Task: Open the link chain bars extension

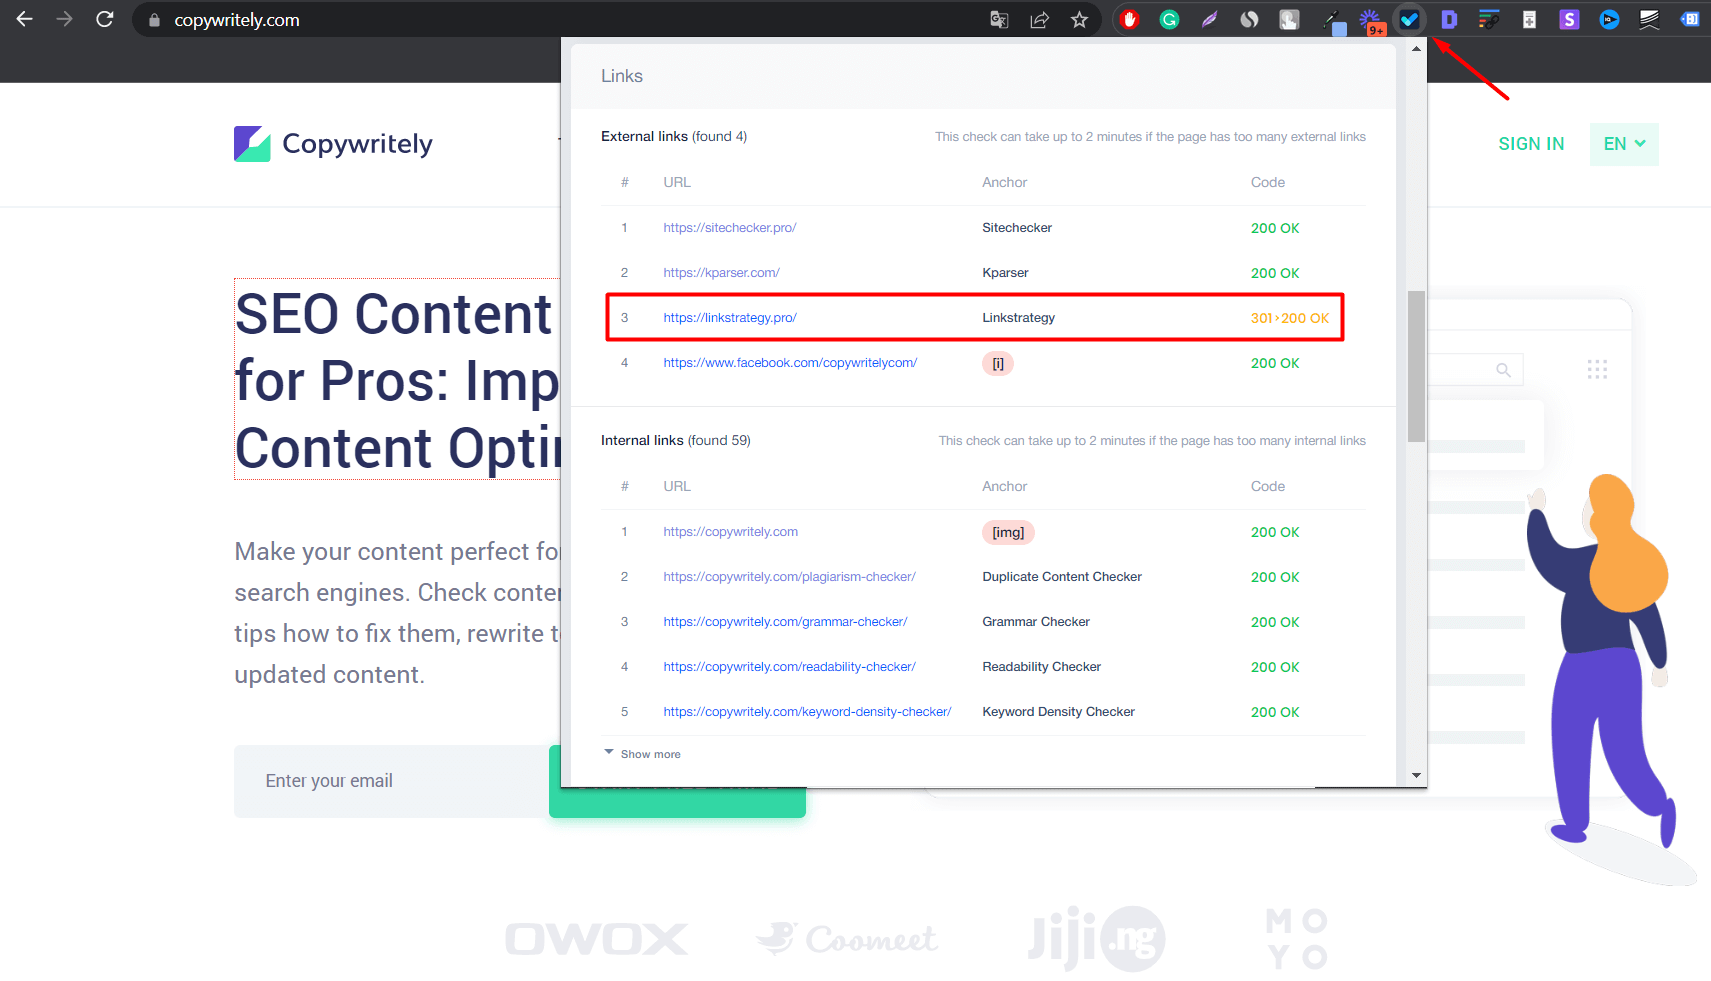Action: 1489,19
